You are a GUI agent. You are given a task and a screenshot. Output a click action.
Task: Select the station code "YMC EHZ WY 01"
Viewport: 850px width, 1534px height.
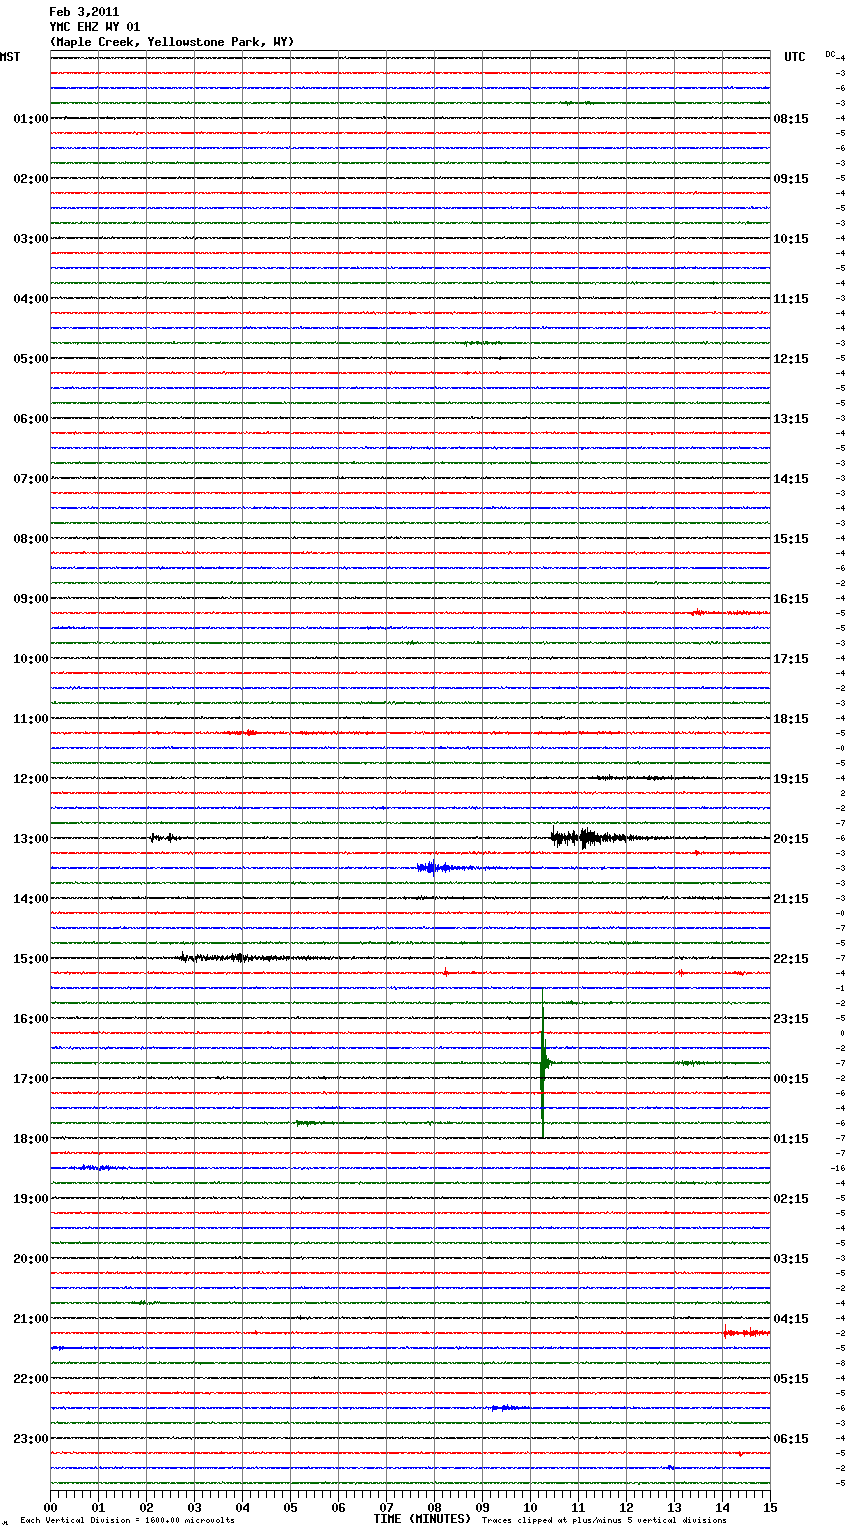95,27
